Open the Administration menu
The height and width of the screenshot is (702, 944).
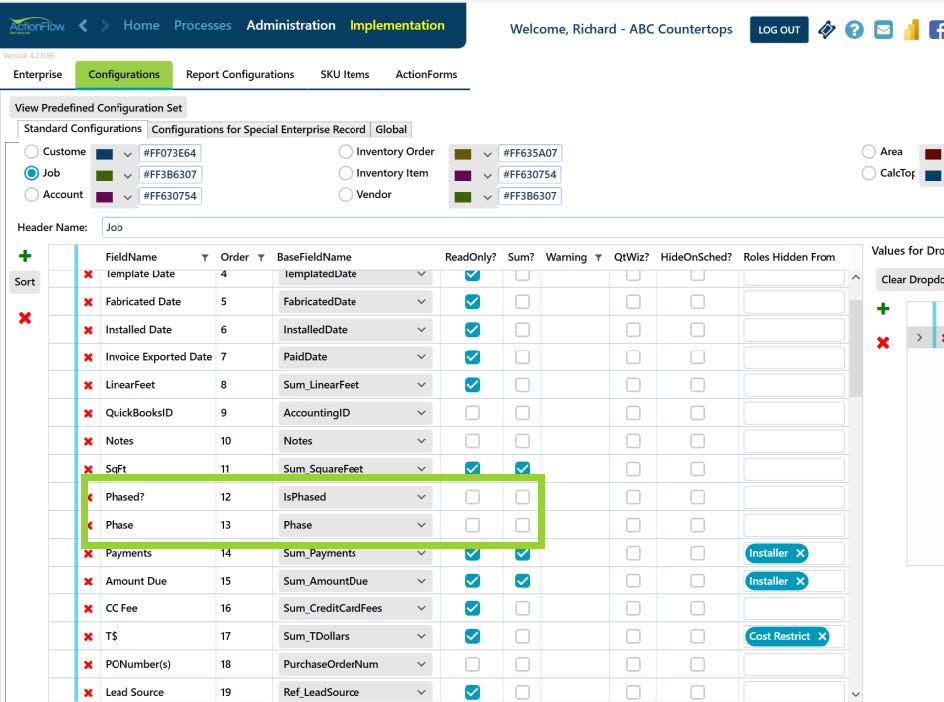pyautogui.click(x=291, y=25)
